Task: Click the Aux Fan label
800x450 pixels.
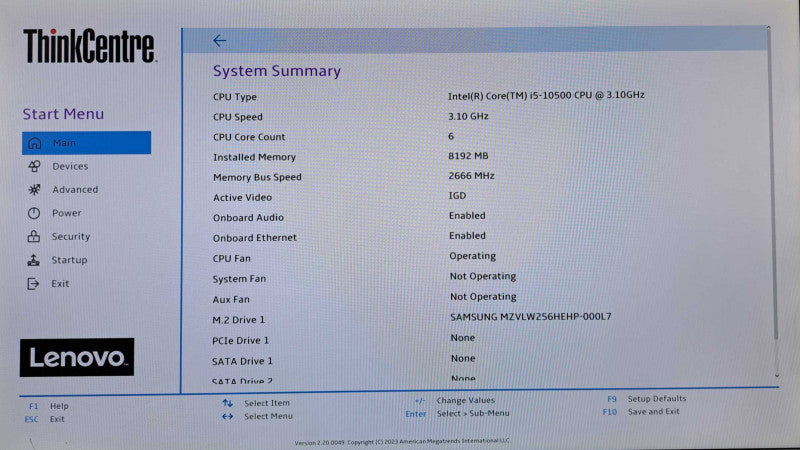Action: tap(231, 299)
